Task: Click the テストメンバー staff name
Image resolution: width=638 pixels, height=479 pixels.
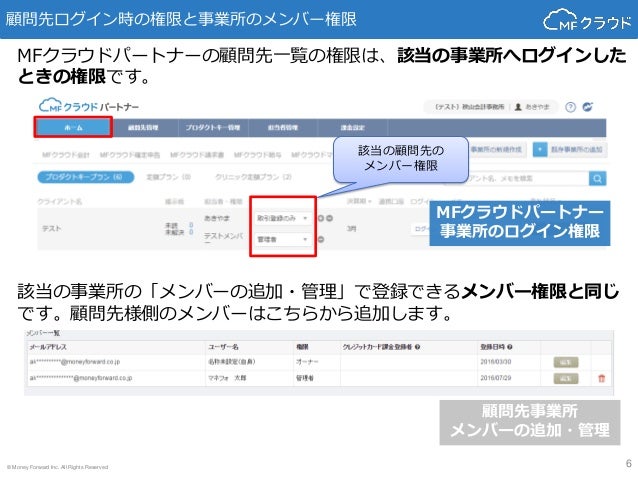Action: (x=223, y=238)
